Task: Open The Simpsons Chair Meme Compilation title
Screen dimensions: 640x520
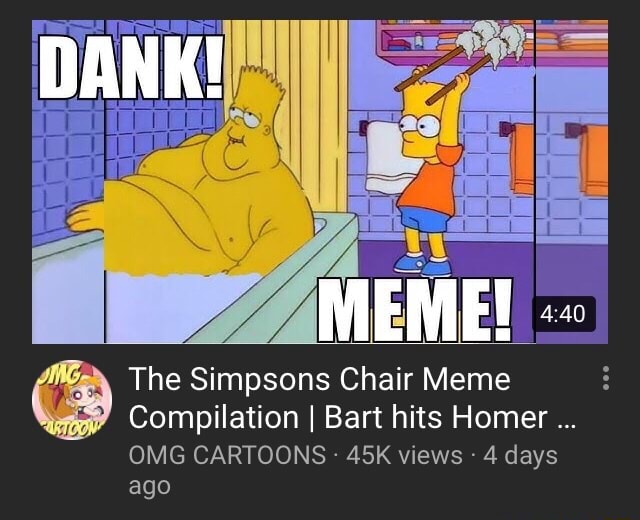Action: pos(353,398)
